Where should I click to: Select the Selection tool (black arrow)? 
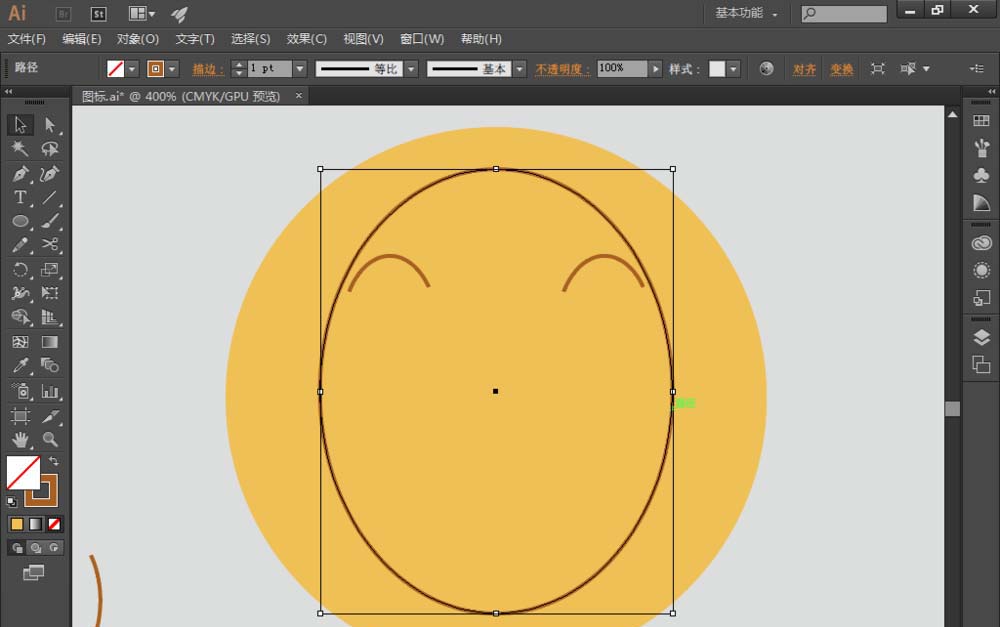[20, 124]
